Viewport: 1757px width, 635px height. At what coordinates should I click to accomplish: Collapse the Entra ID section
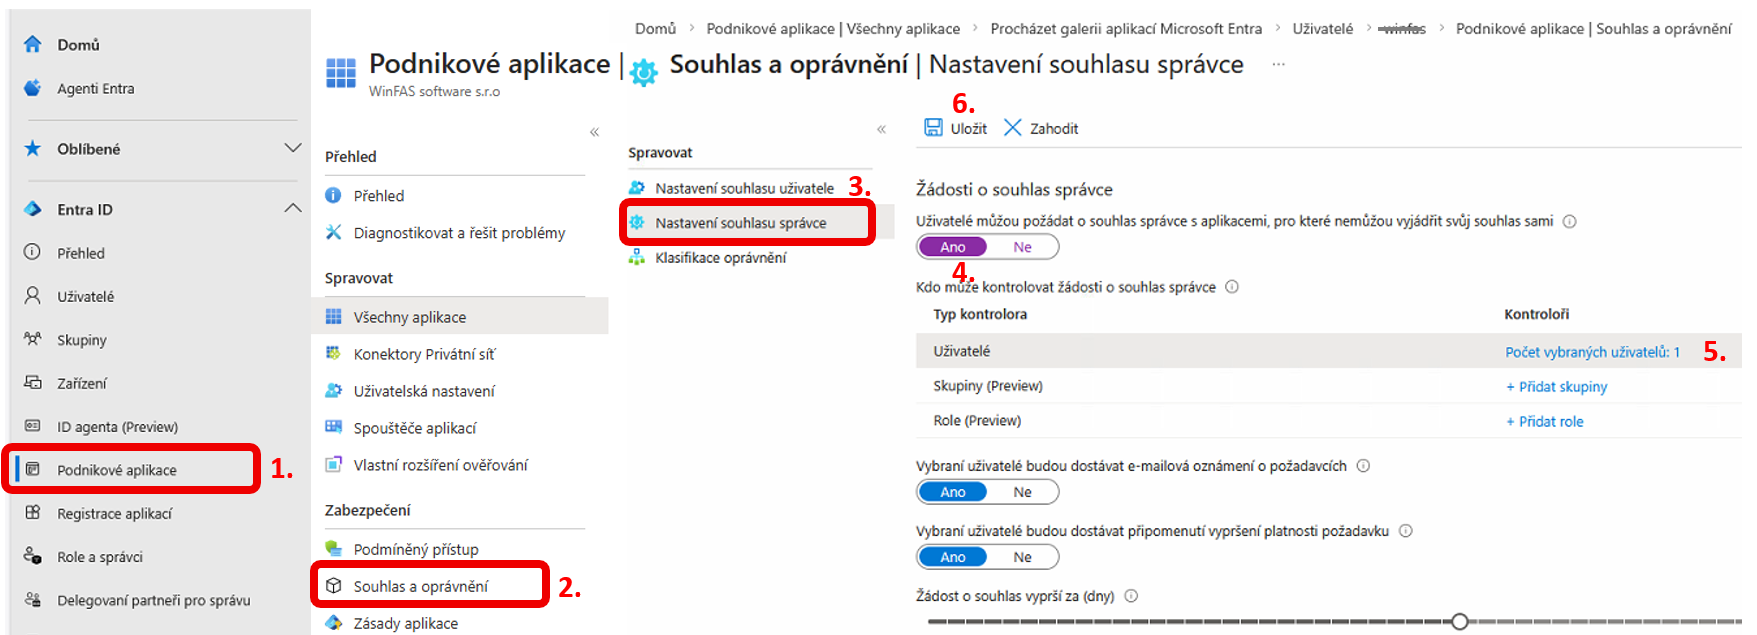tap(292, 209)
